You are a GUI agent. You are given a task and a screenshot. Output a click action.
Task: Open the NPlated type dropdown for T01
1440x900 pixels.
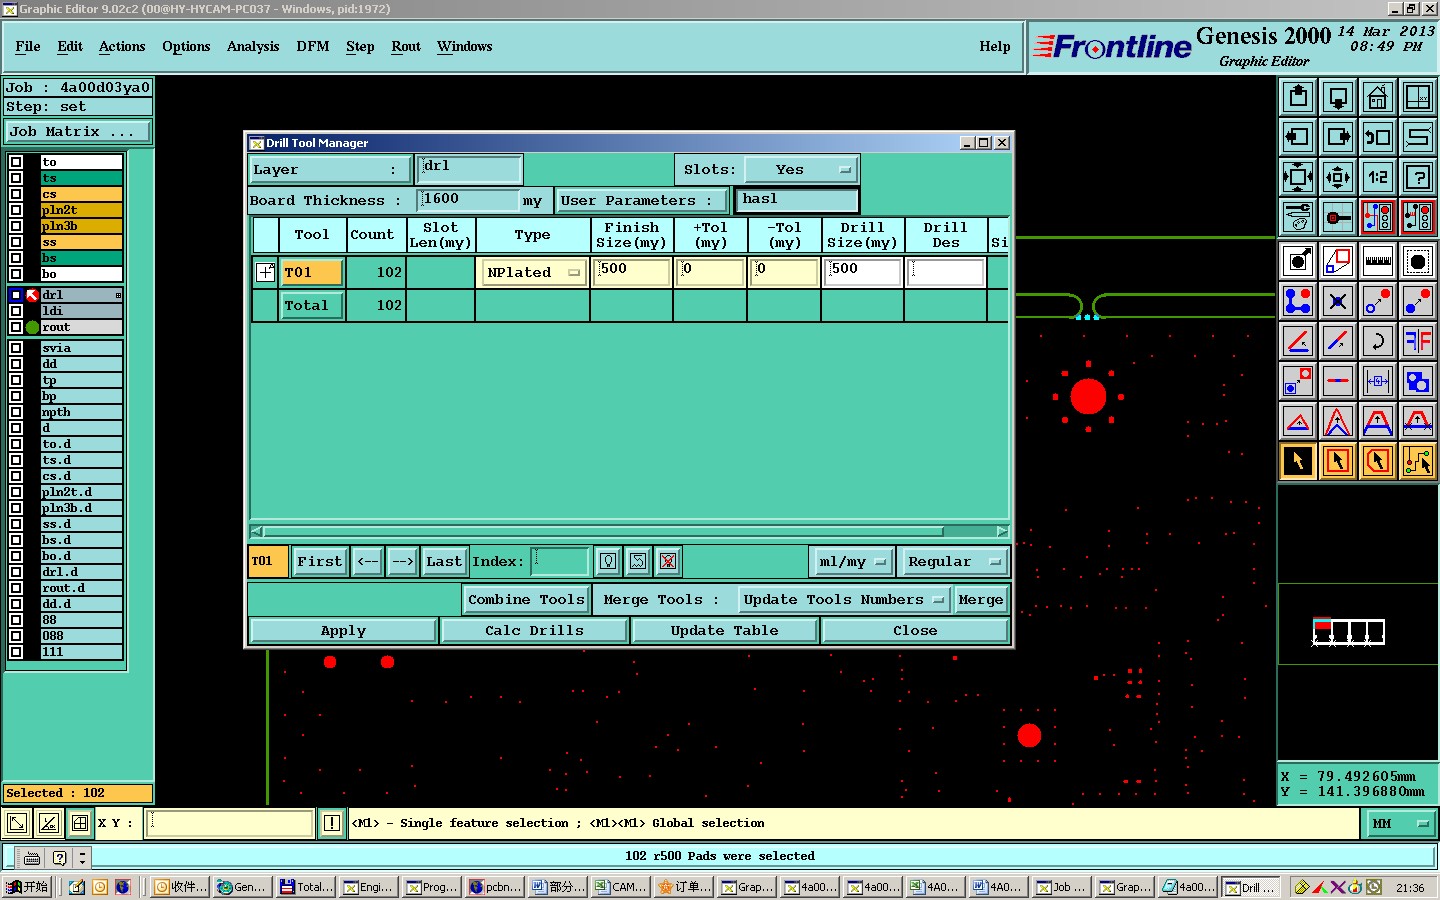tap(533, 272)
